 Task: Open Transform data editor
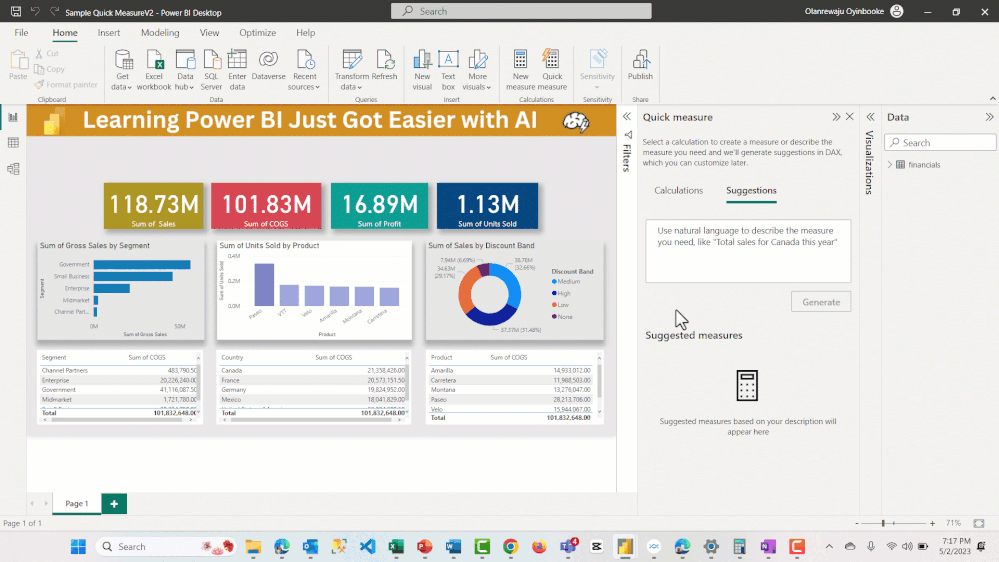point(352,60)
